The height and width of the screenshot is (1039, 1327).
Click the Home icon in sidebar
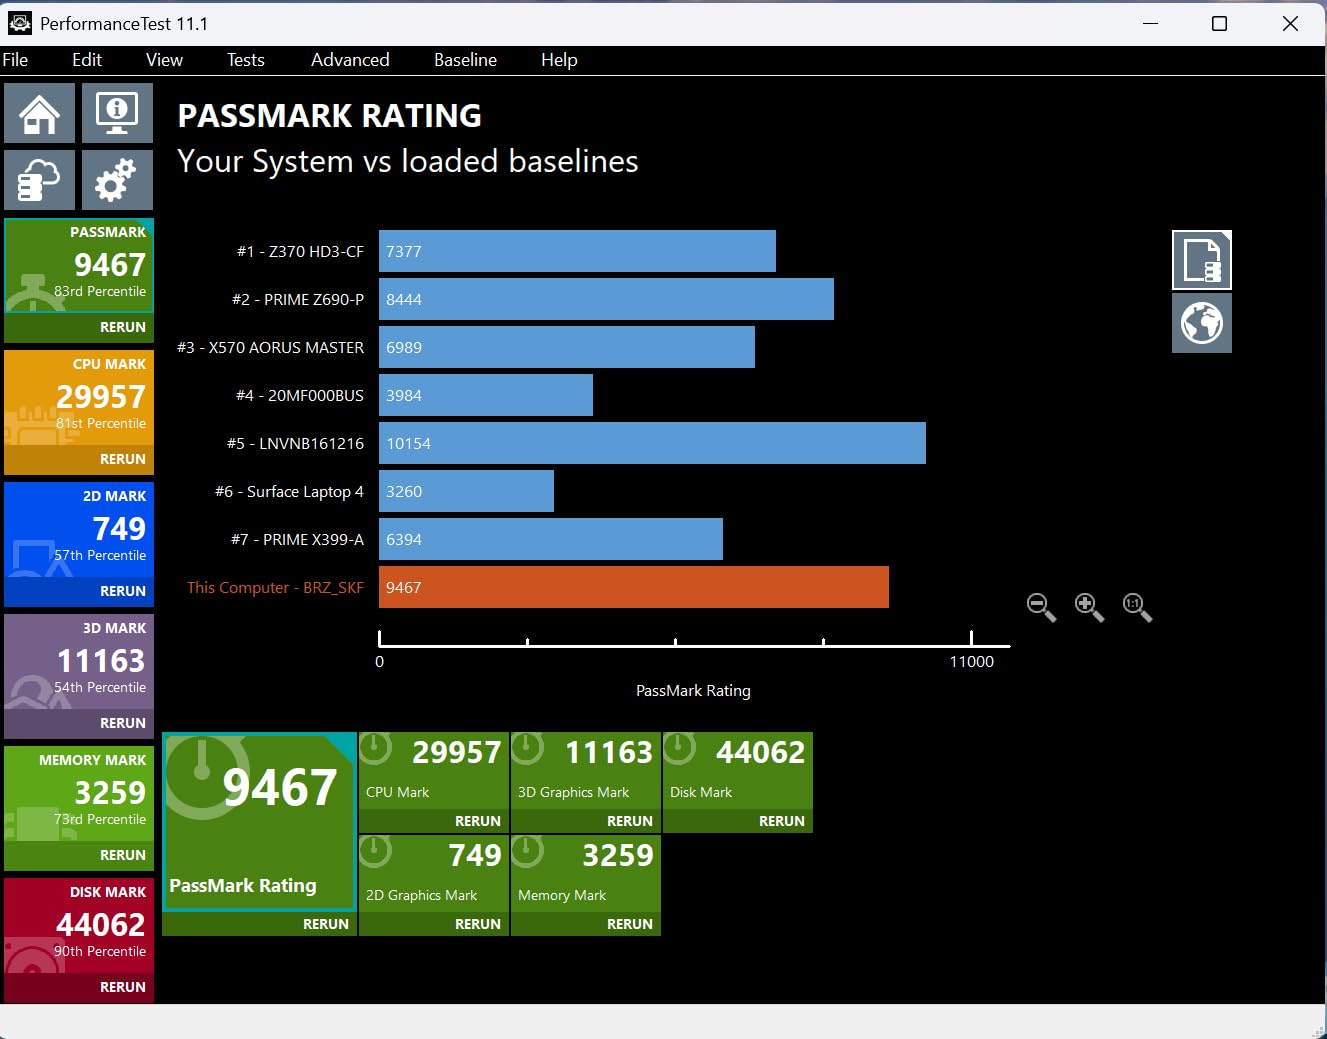click(x=40, y=113)
